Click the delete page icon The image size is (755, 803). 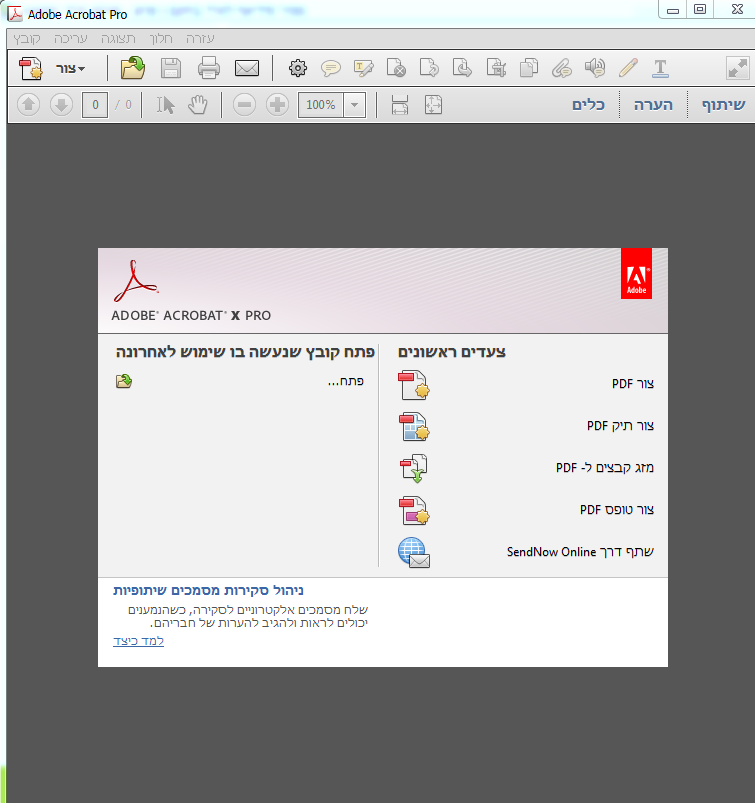tap(396, 68)
